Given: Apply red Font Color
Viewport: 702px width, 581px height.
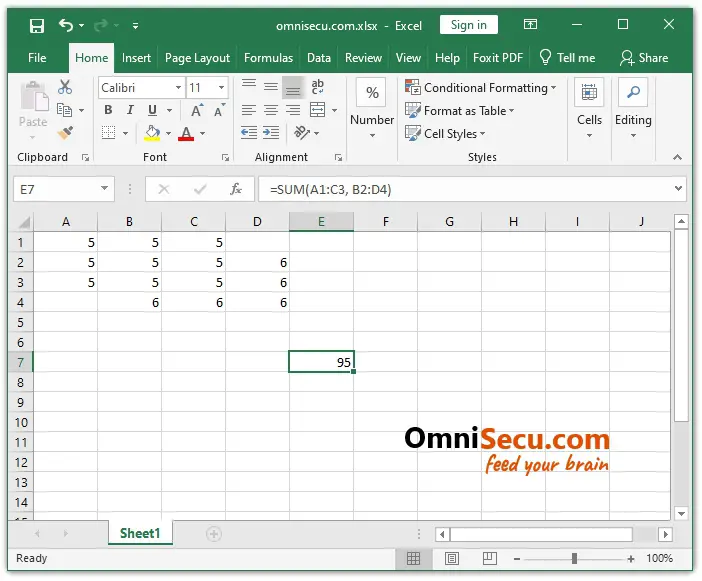Looking at the screenshot, I should coord(186,133).
